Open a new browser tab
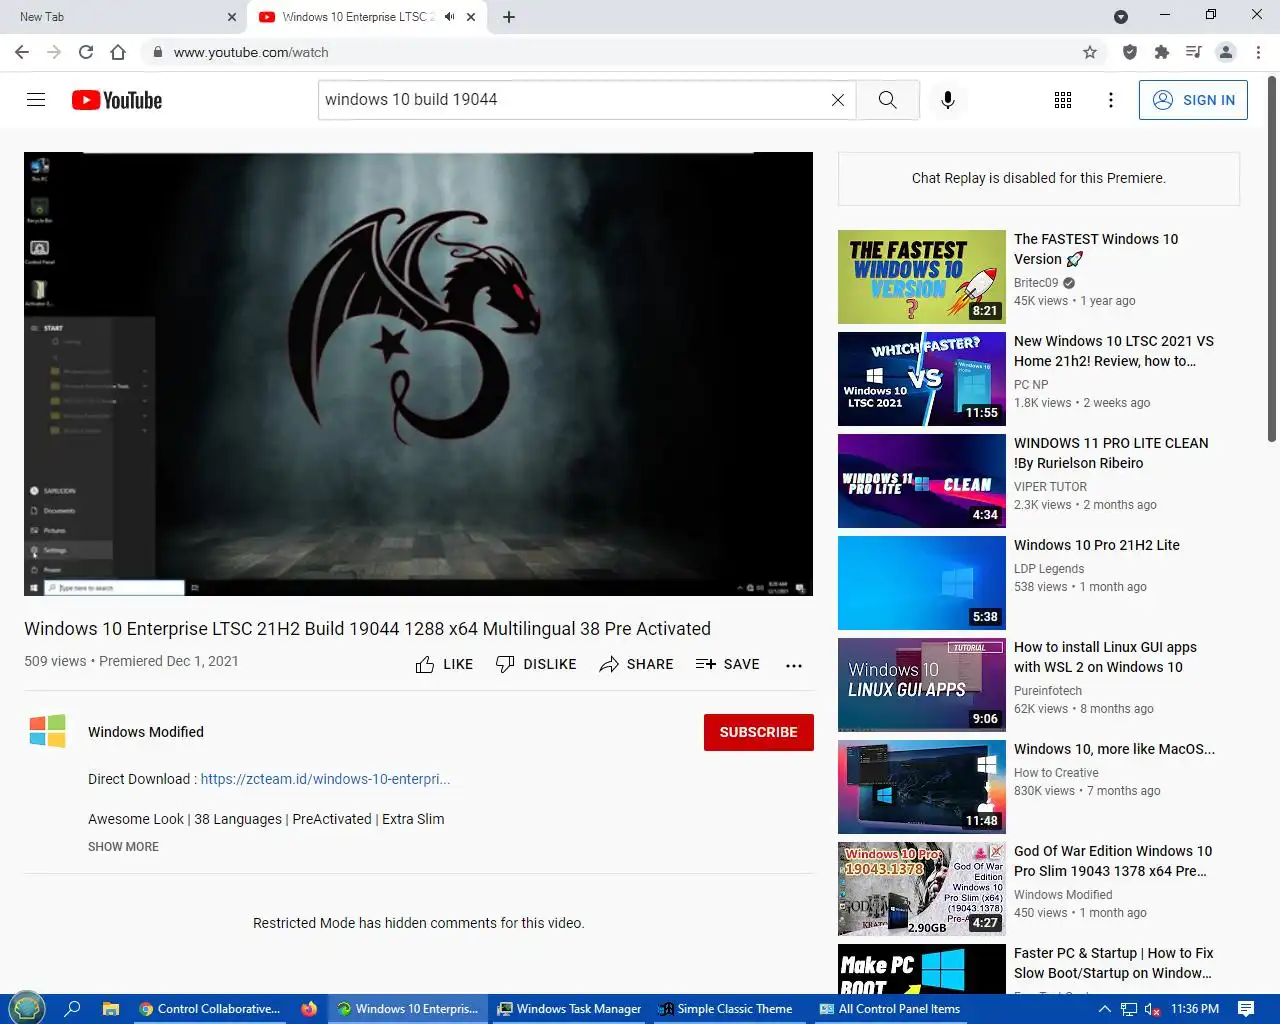Image resolution: width=1280 pixels, height=1024 pixels. pos(509,17)
